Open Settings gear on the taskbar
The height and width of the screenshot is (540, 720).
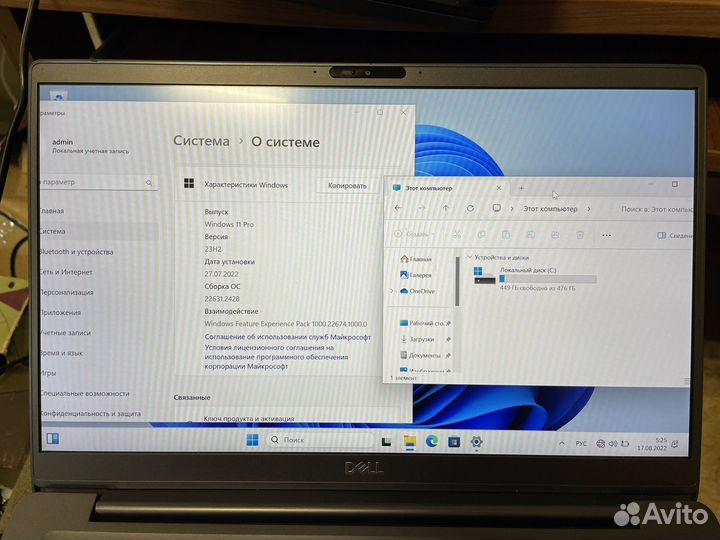[x=476, y=442]
